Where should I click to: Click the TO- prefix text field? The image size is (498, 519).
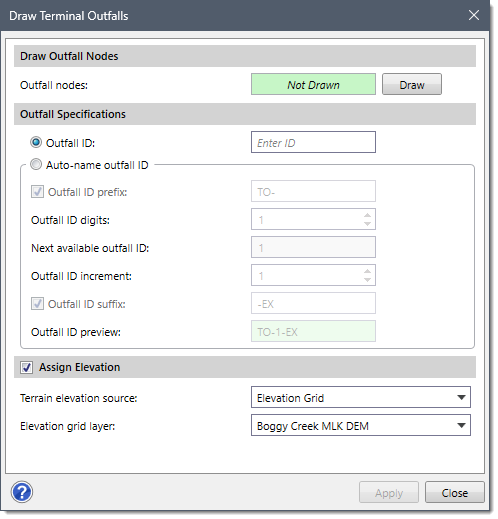[313, 191]
